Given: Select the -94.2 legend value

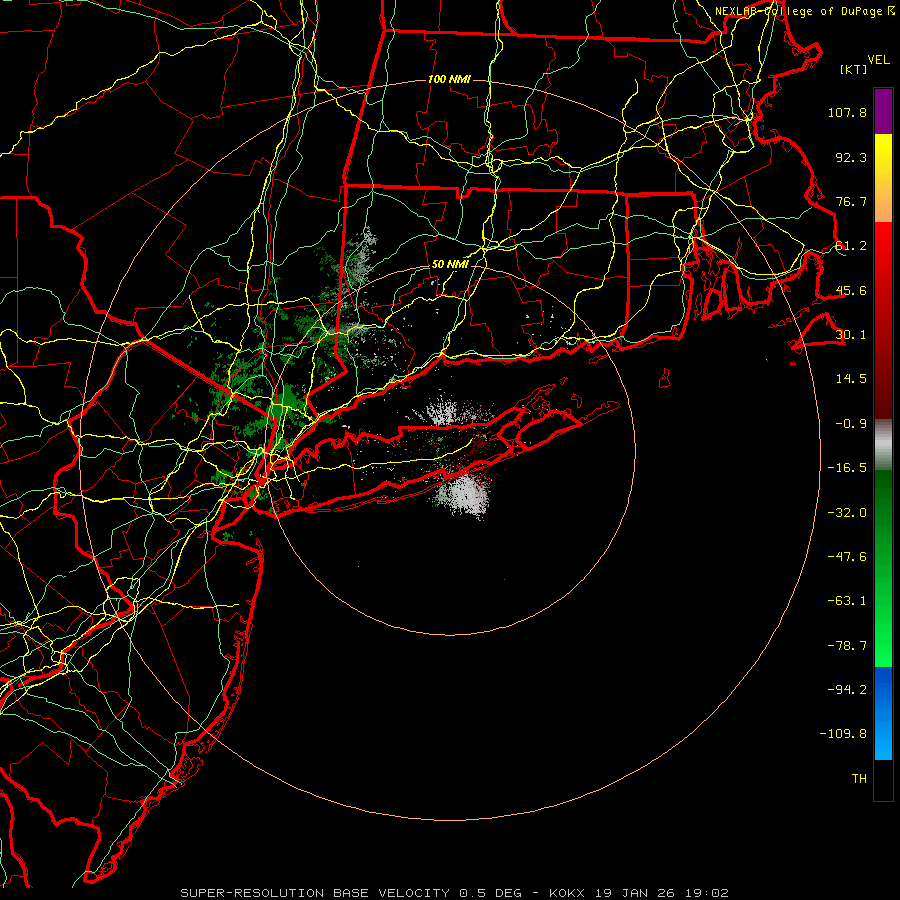Looking at the screenshot, I should [847, 690].
